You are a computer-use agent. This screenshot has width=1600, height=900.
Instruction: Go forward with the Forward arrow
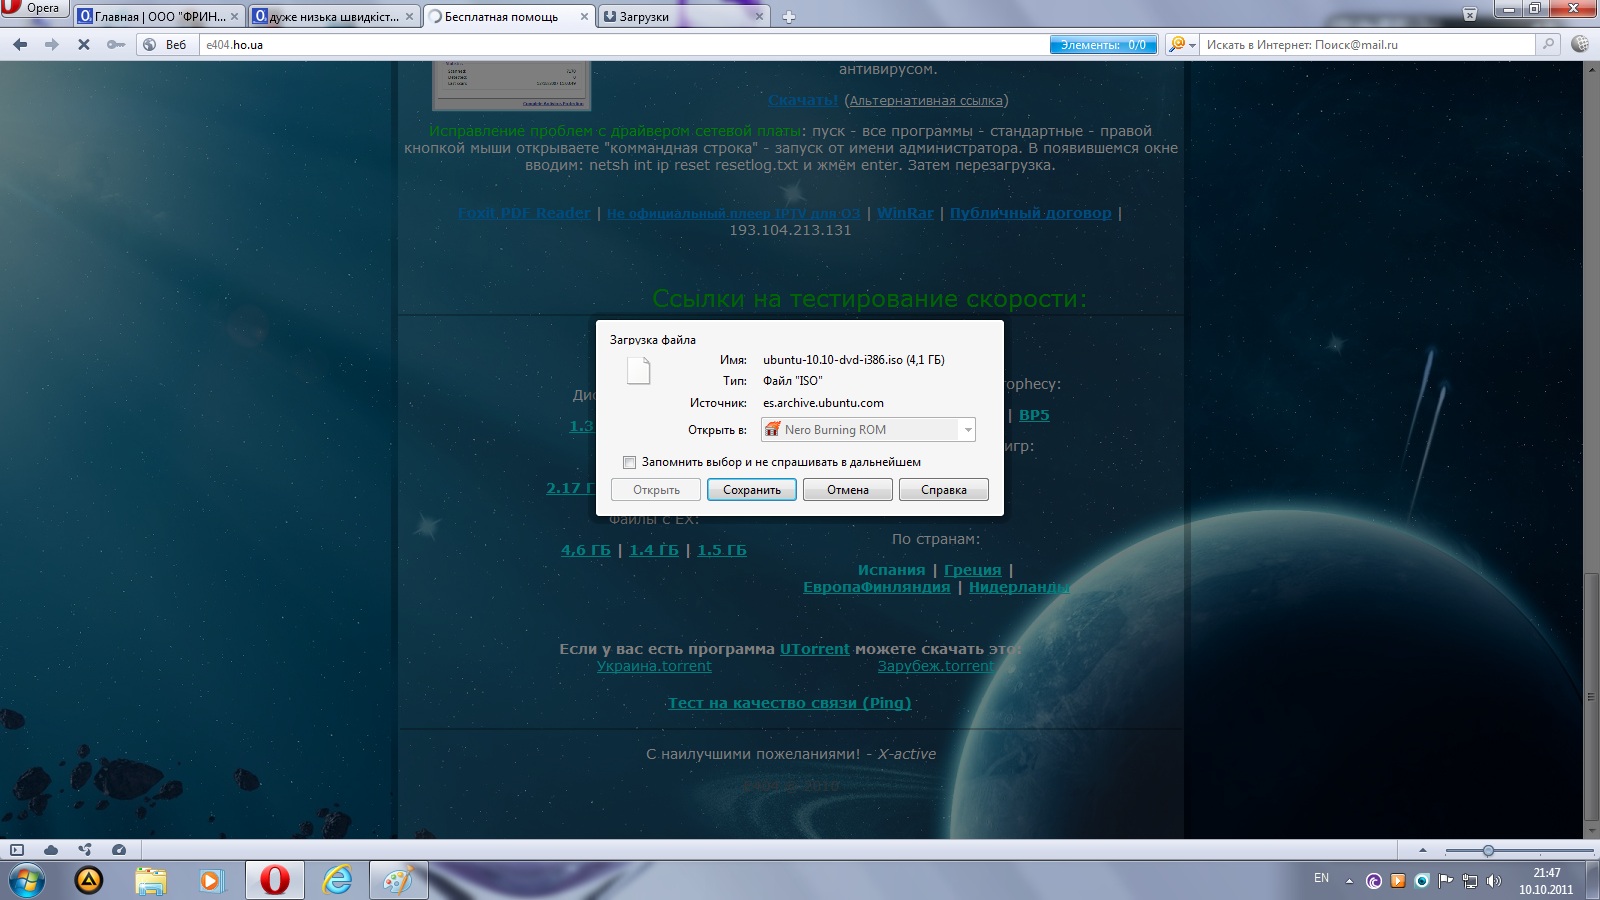(52, 44)
